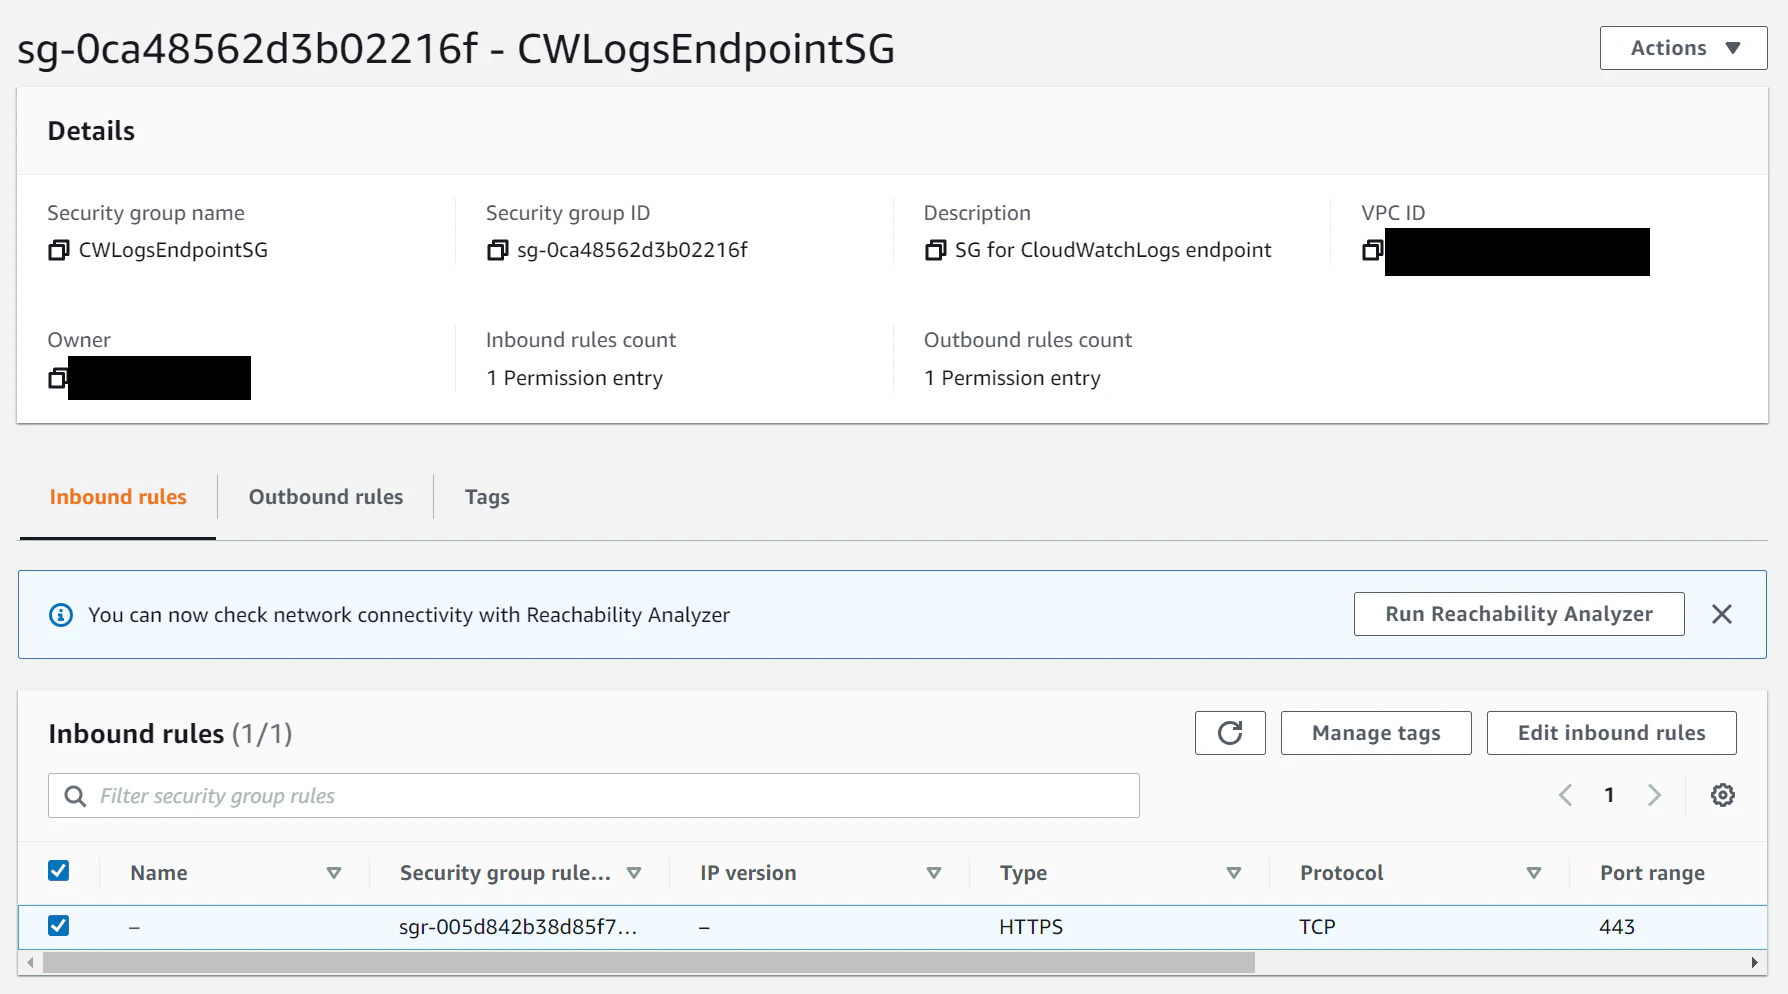This screenshot has width=1788, height=994.
Task: Click Manage tags button
Action: point(1376,733)
